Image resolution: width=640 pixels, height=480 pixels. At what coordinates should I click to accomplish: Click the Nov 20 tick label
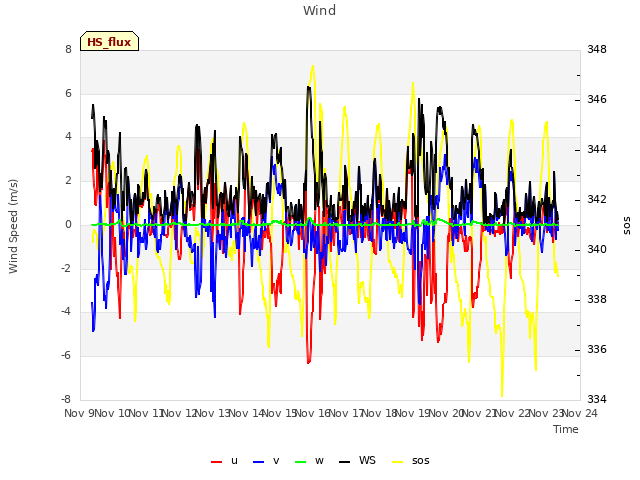446,413
